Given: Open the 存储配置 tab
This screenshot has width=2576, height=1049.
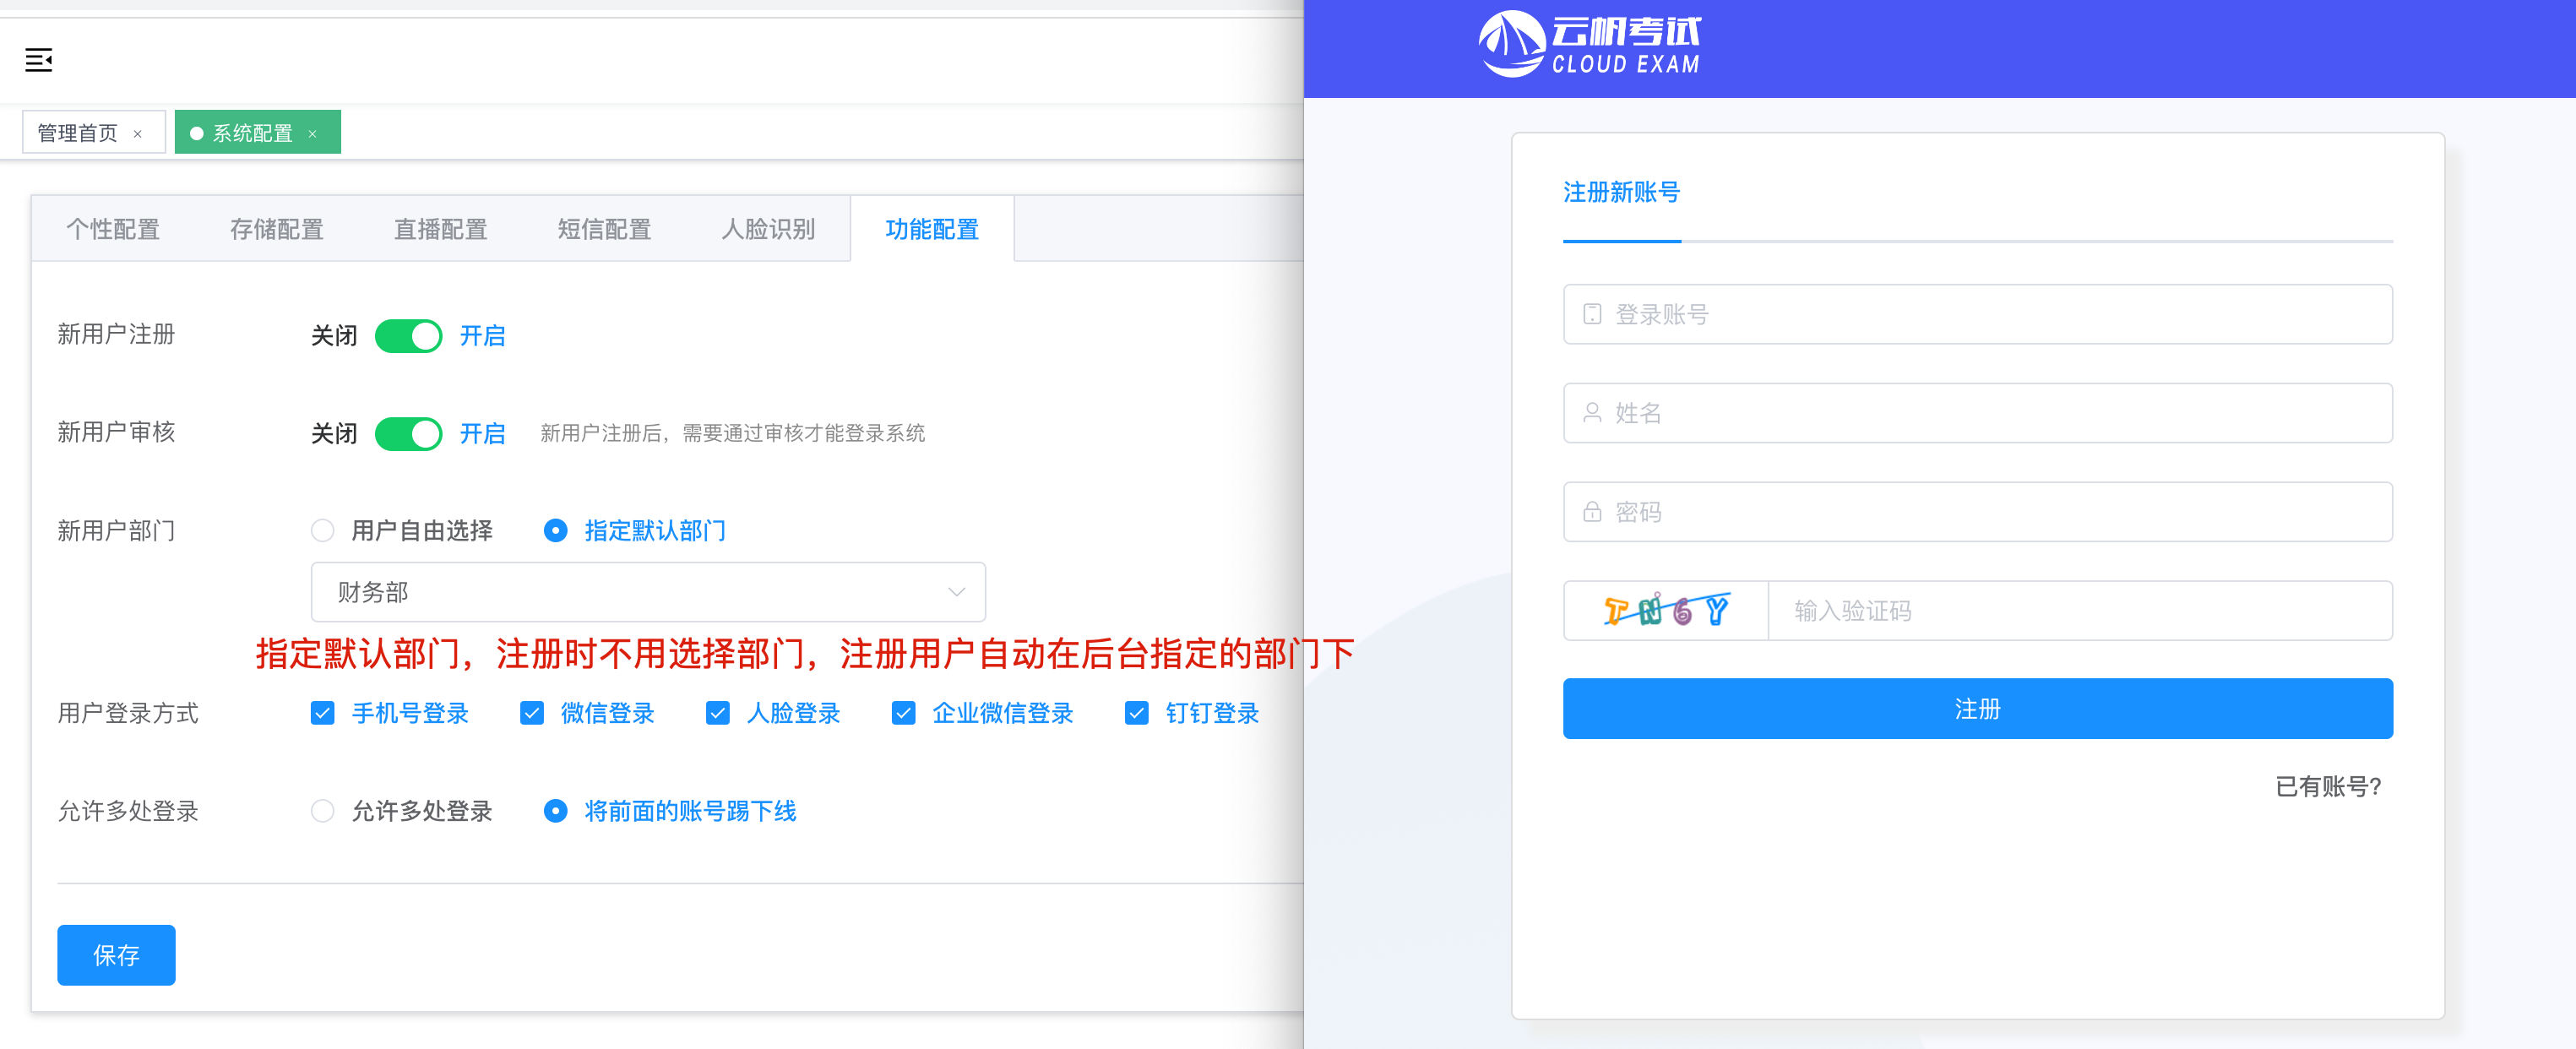Looking at the screenshot, I should [x=277, y=229].
